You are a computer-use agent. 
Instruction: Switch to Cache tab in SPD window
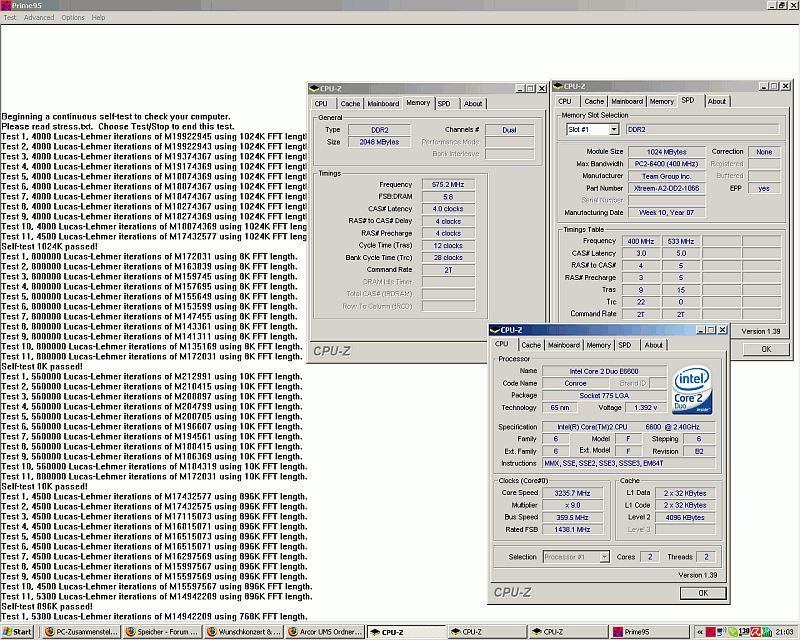pos(594,102)
